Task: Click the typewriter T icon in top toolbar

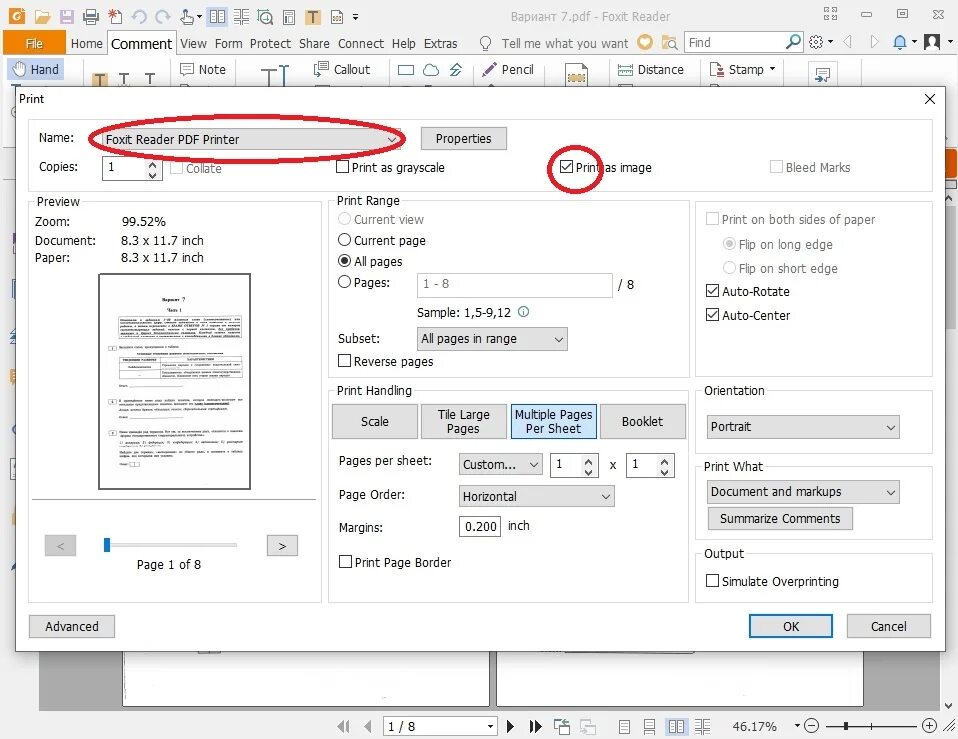Action: pyautogui.click(x=313, y=17)
